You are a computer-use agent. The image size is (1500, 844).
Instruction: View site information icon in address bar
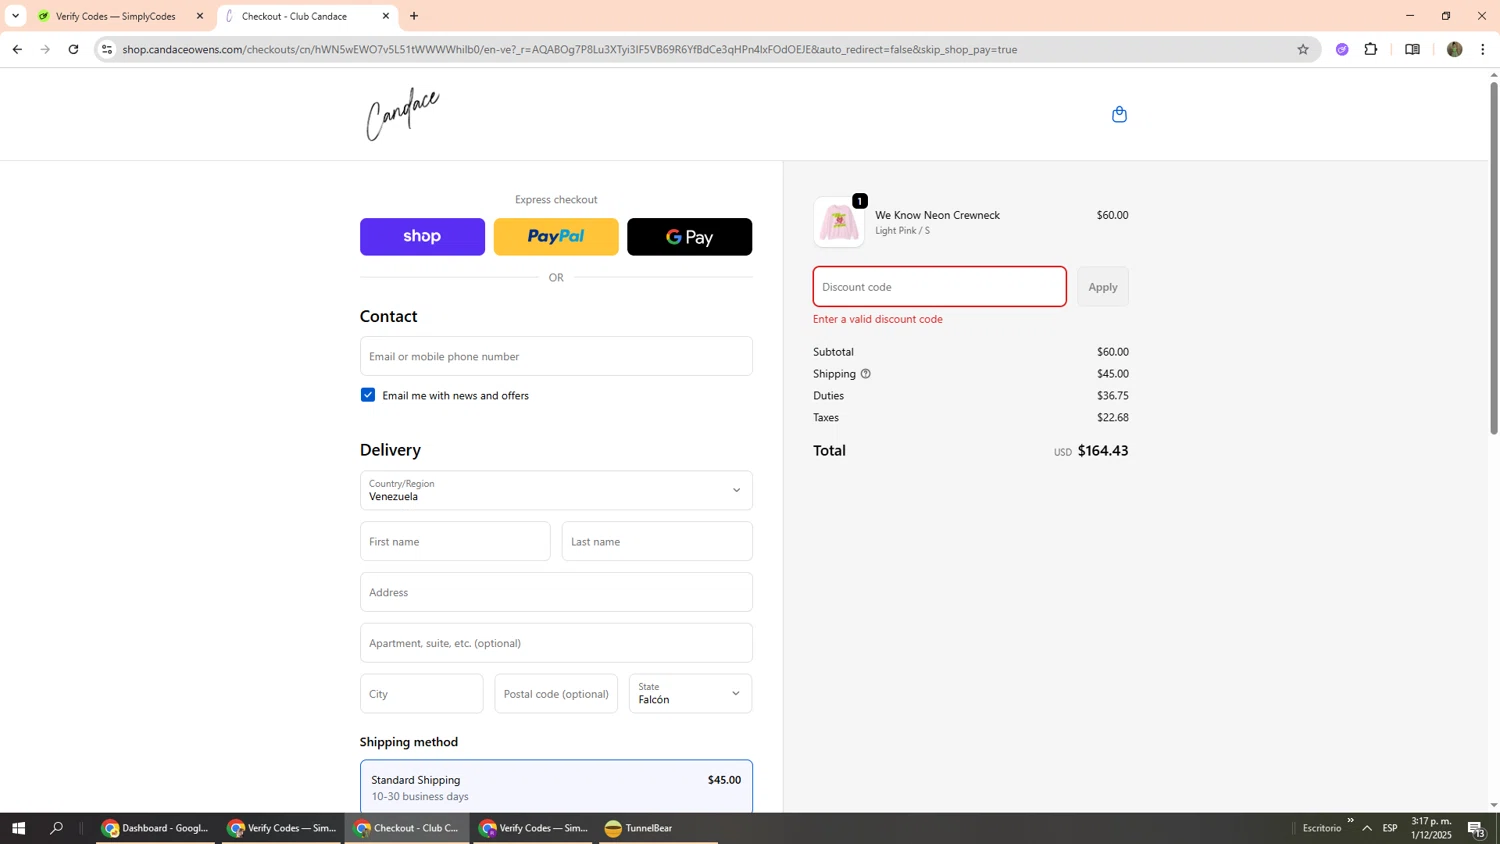pyautogui.click(x=107, y=49)
